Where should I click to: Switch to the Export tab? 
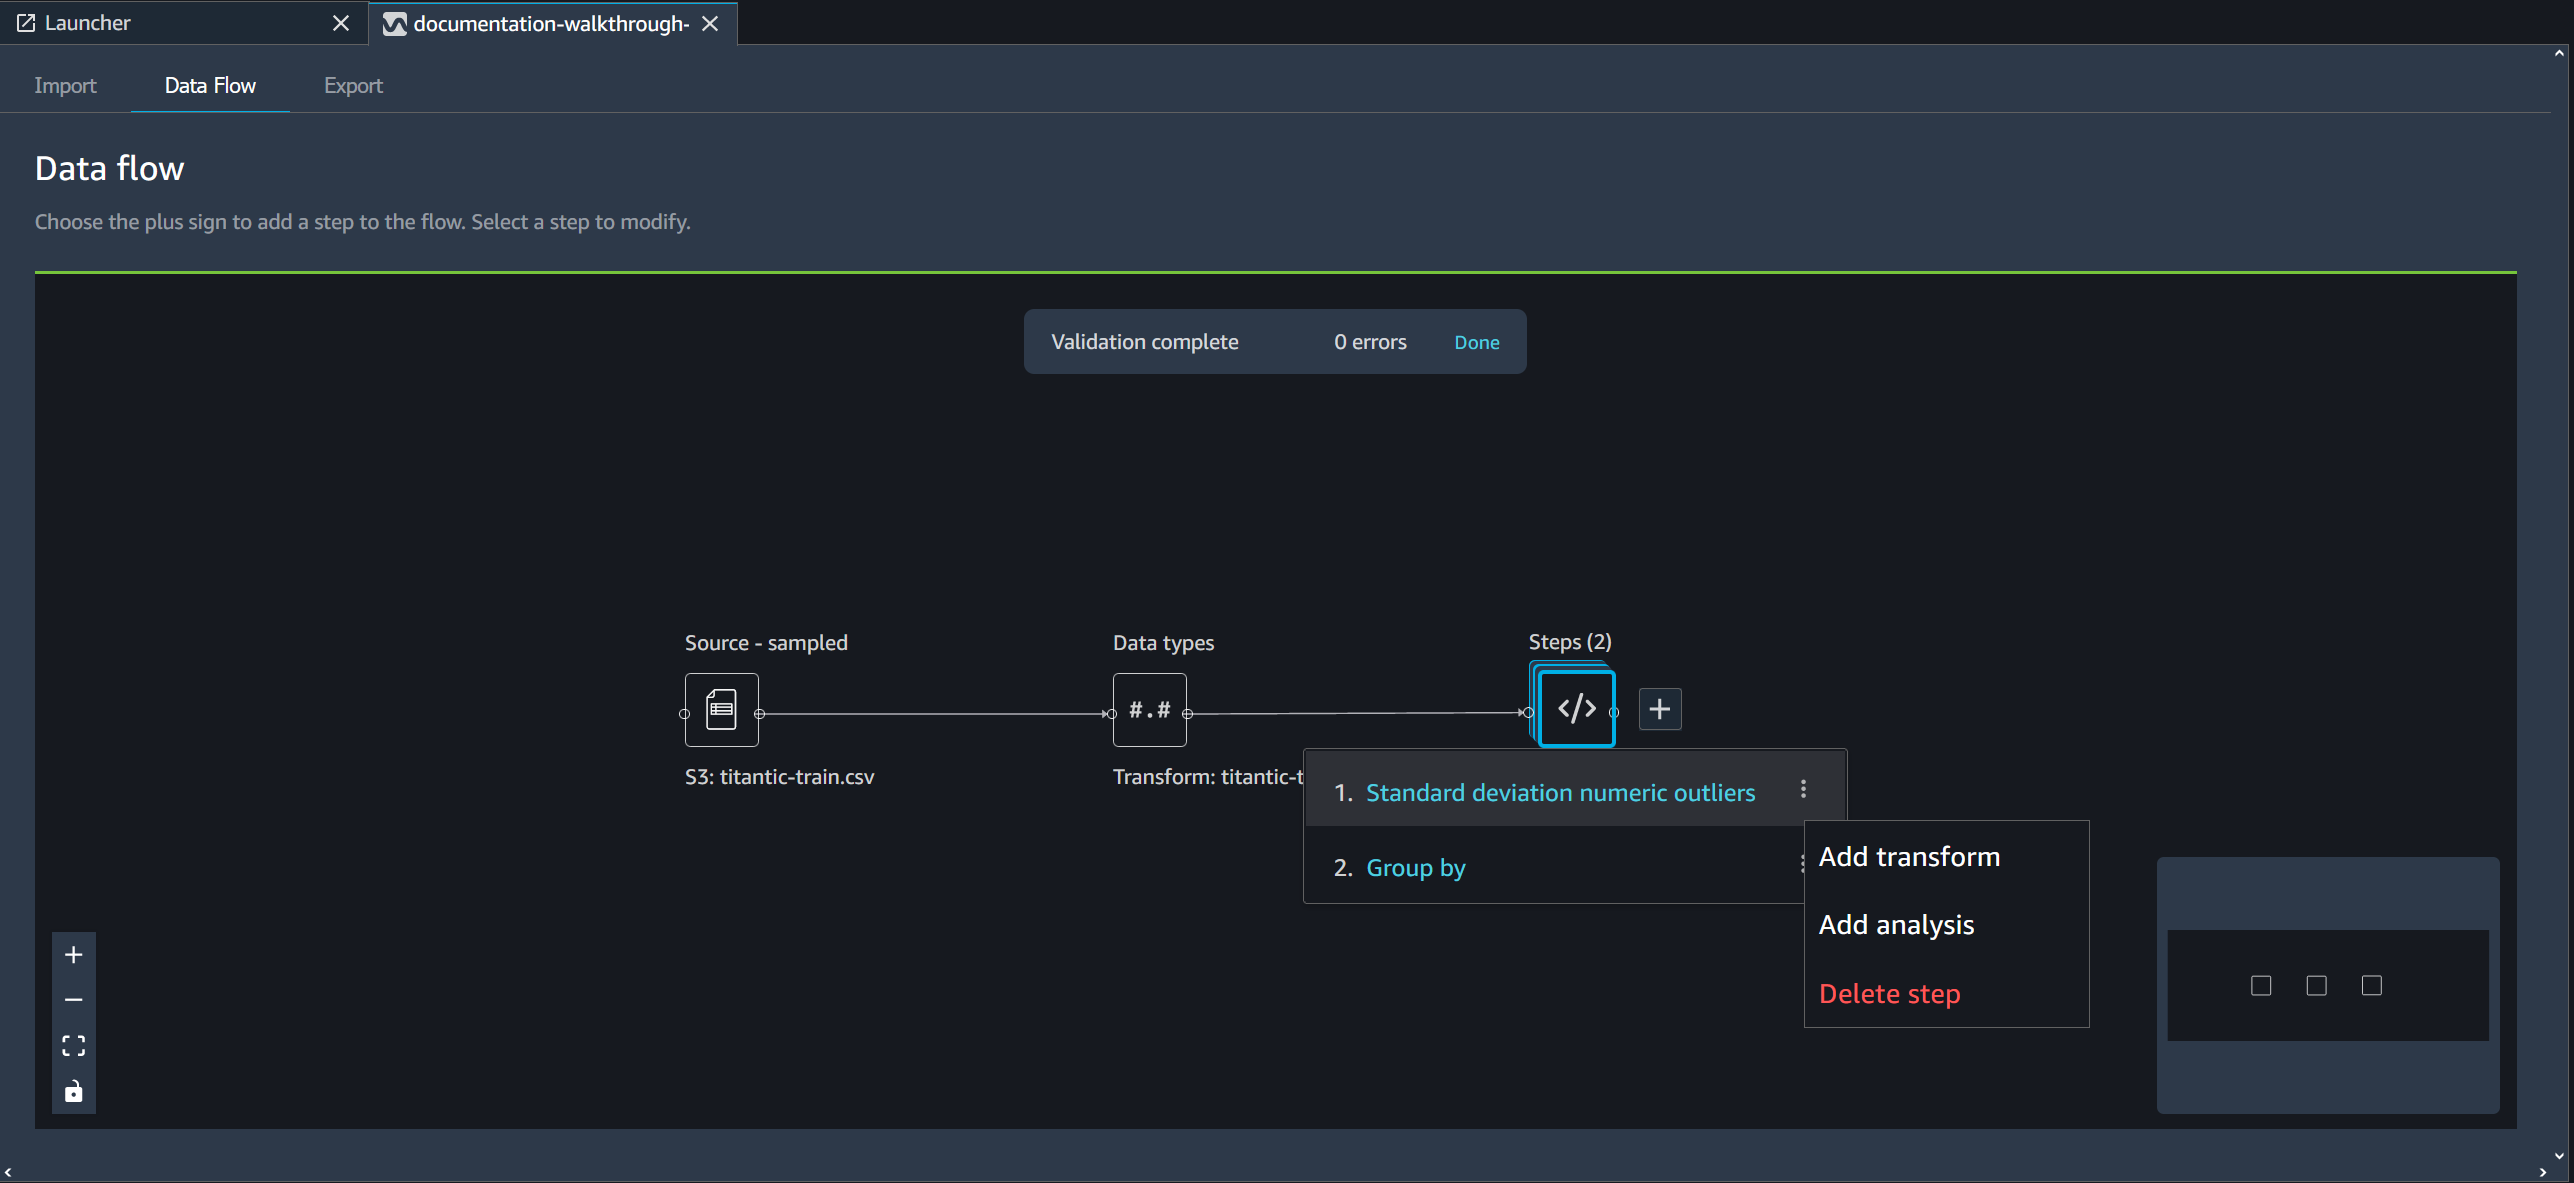[355, 84]
